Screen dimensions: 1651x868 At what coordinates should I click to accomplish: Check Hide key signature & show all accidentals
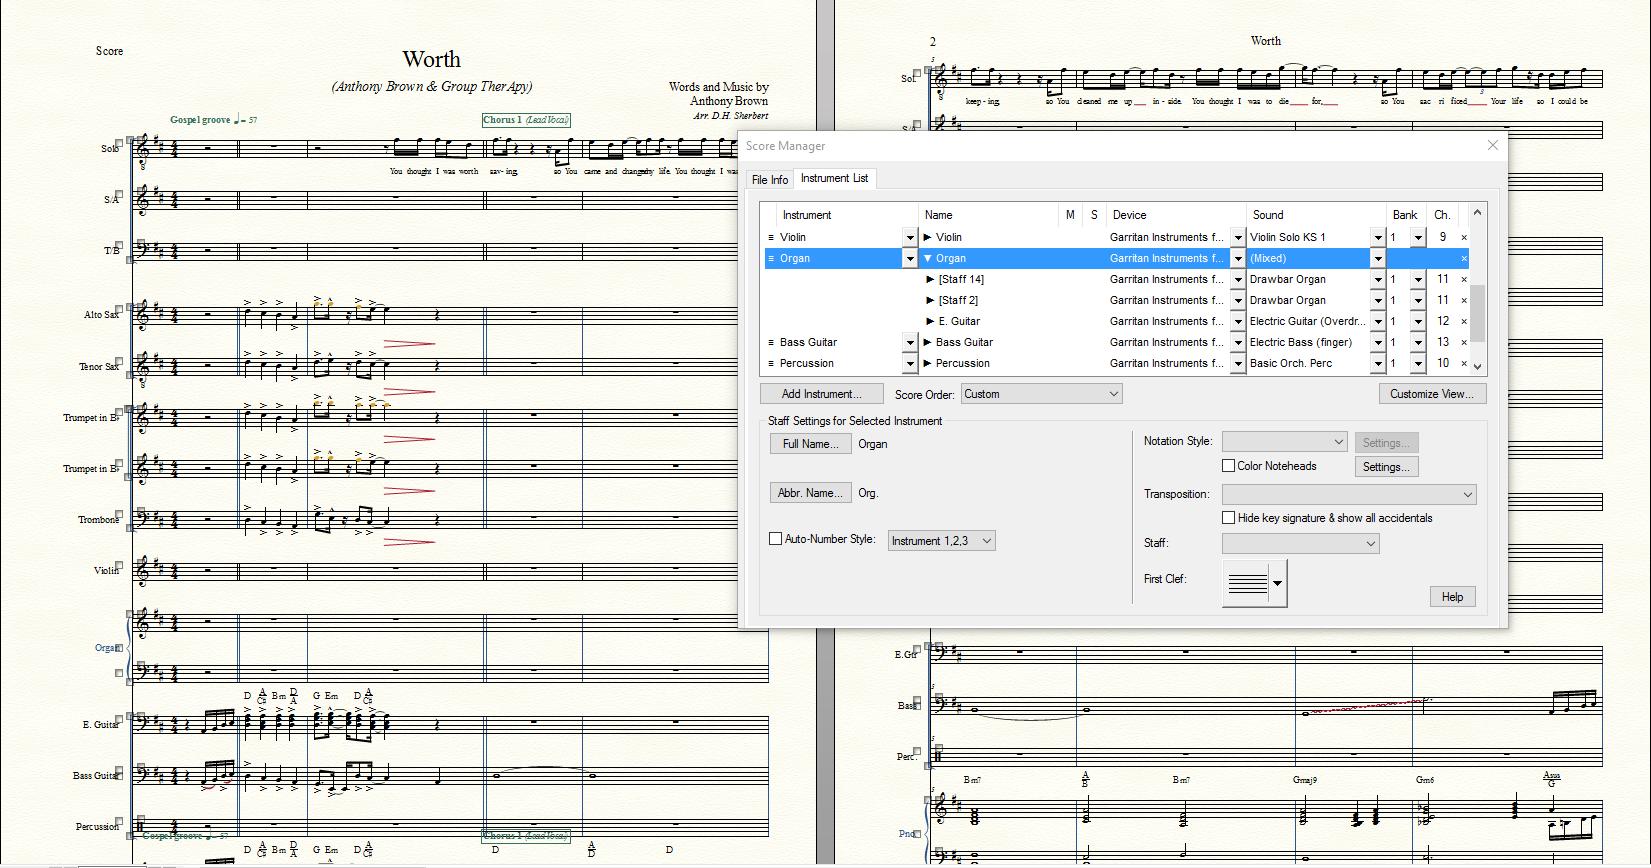1229,518
